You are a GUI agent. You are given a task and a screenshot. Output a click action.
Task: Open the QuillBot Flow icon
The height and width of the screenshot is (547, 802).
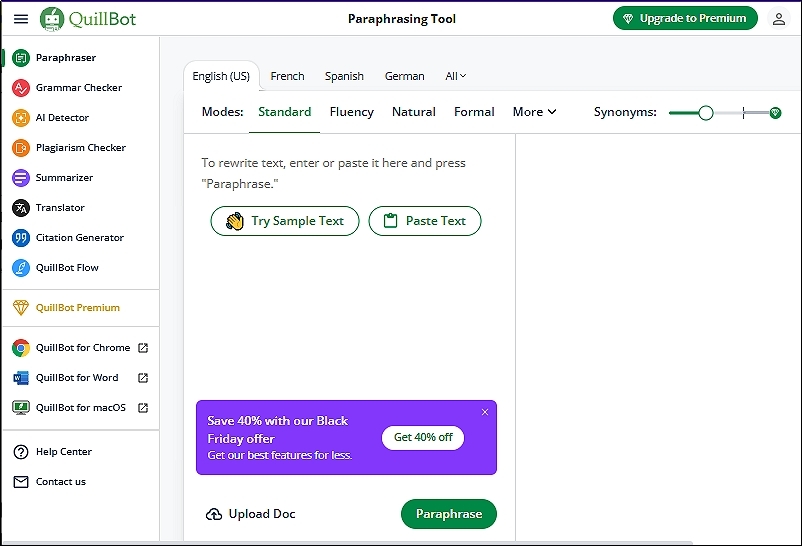(21, 268)
